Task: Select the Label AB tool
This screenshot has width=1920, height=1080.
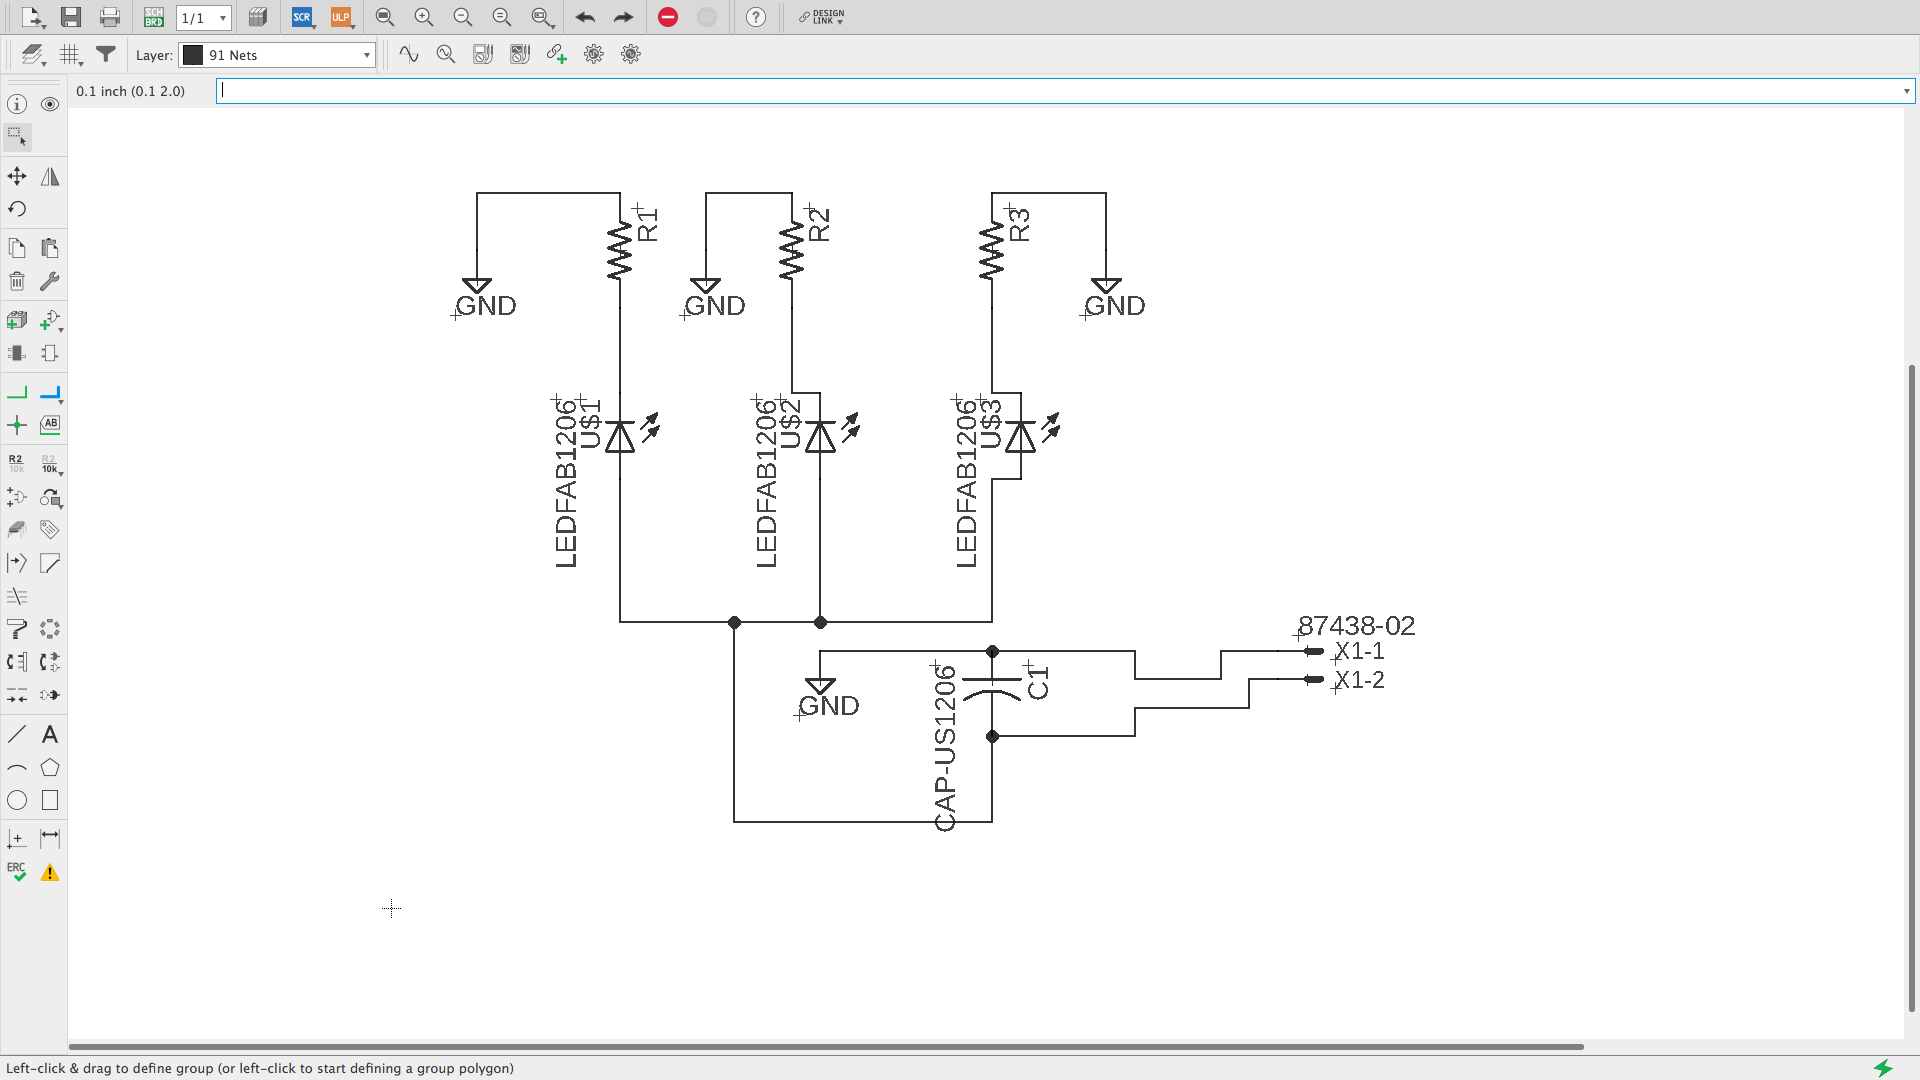Action: coord(50,425)
